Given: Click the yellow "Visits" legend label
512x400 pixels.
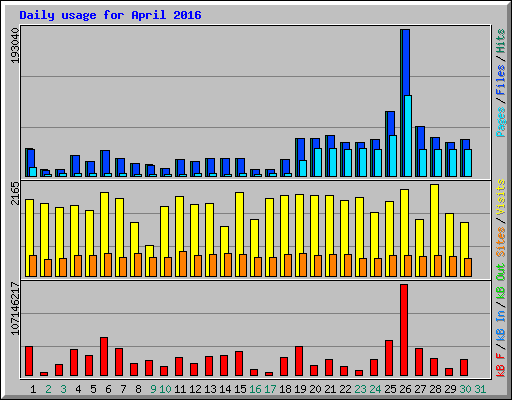Looking at the screenshot, I should coord(501,197).
